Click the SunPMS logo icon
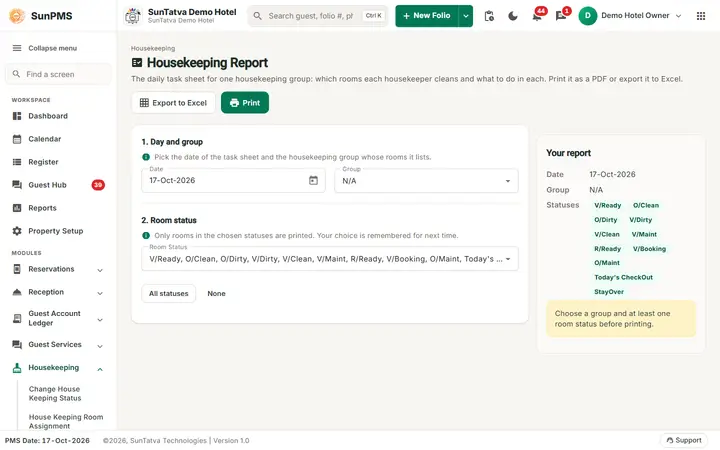 (x=17, y=16)
